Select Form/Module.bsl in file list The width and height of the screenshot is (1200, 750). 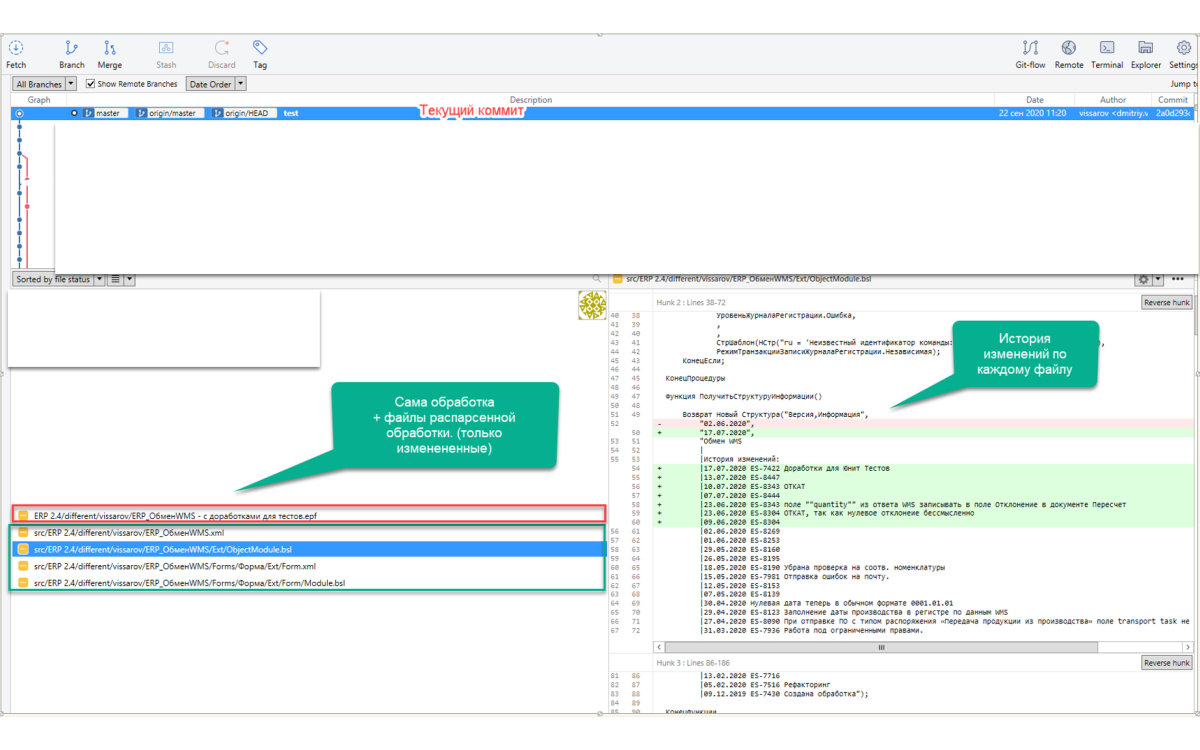[x=188, y=582]
